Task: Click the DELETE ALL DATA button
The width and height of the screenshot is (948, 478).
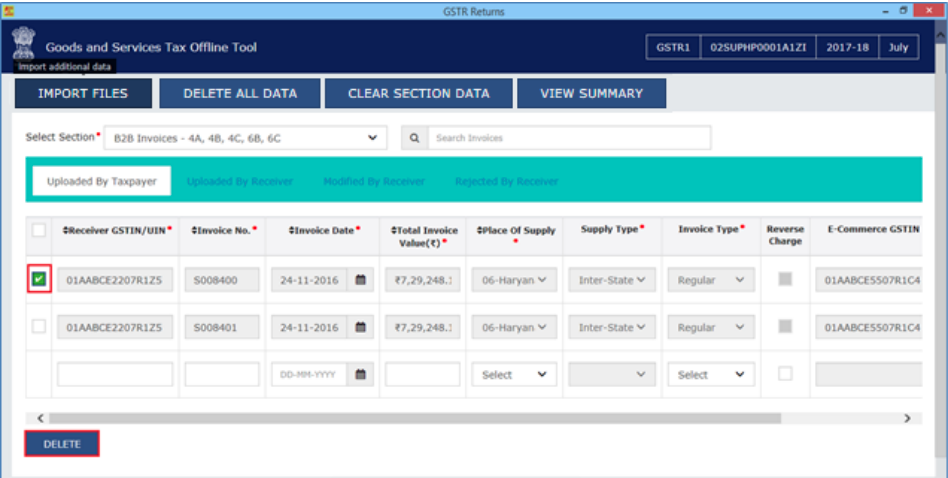Action: tap(240, 93)
